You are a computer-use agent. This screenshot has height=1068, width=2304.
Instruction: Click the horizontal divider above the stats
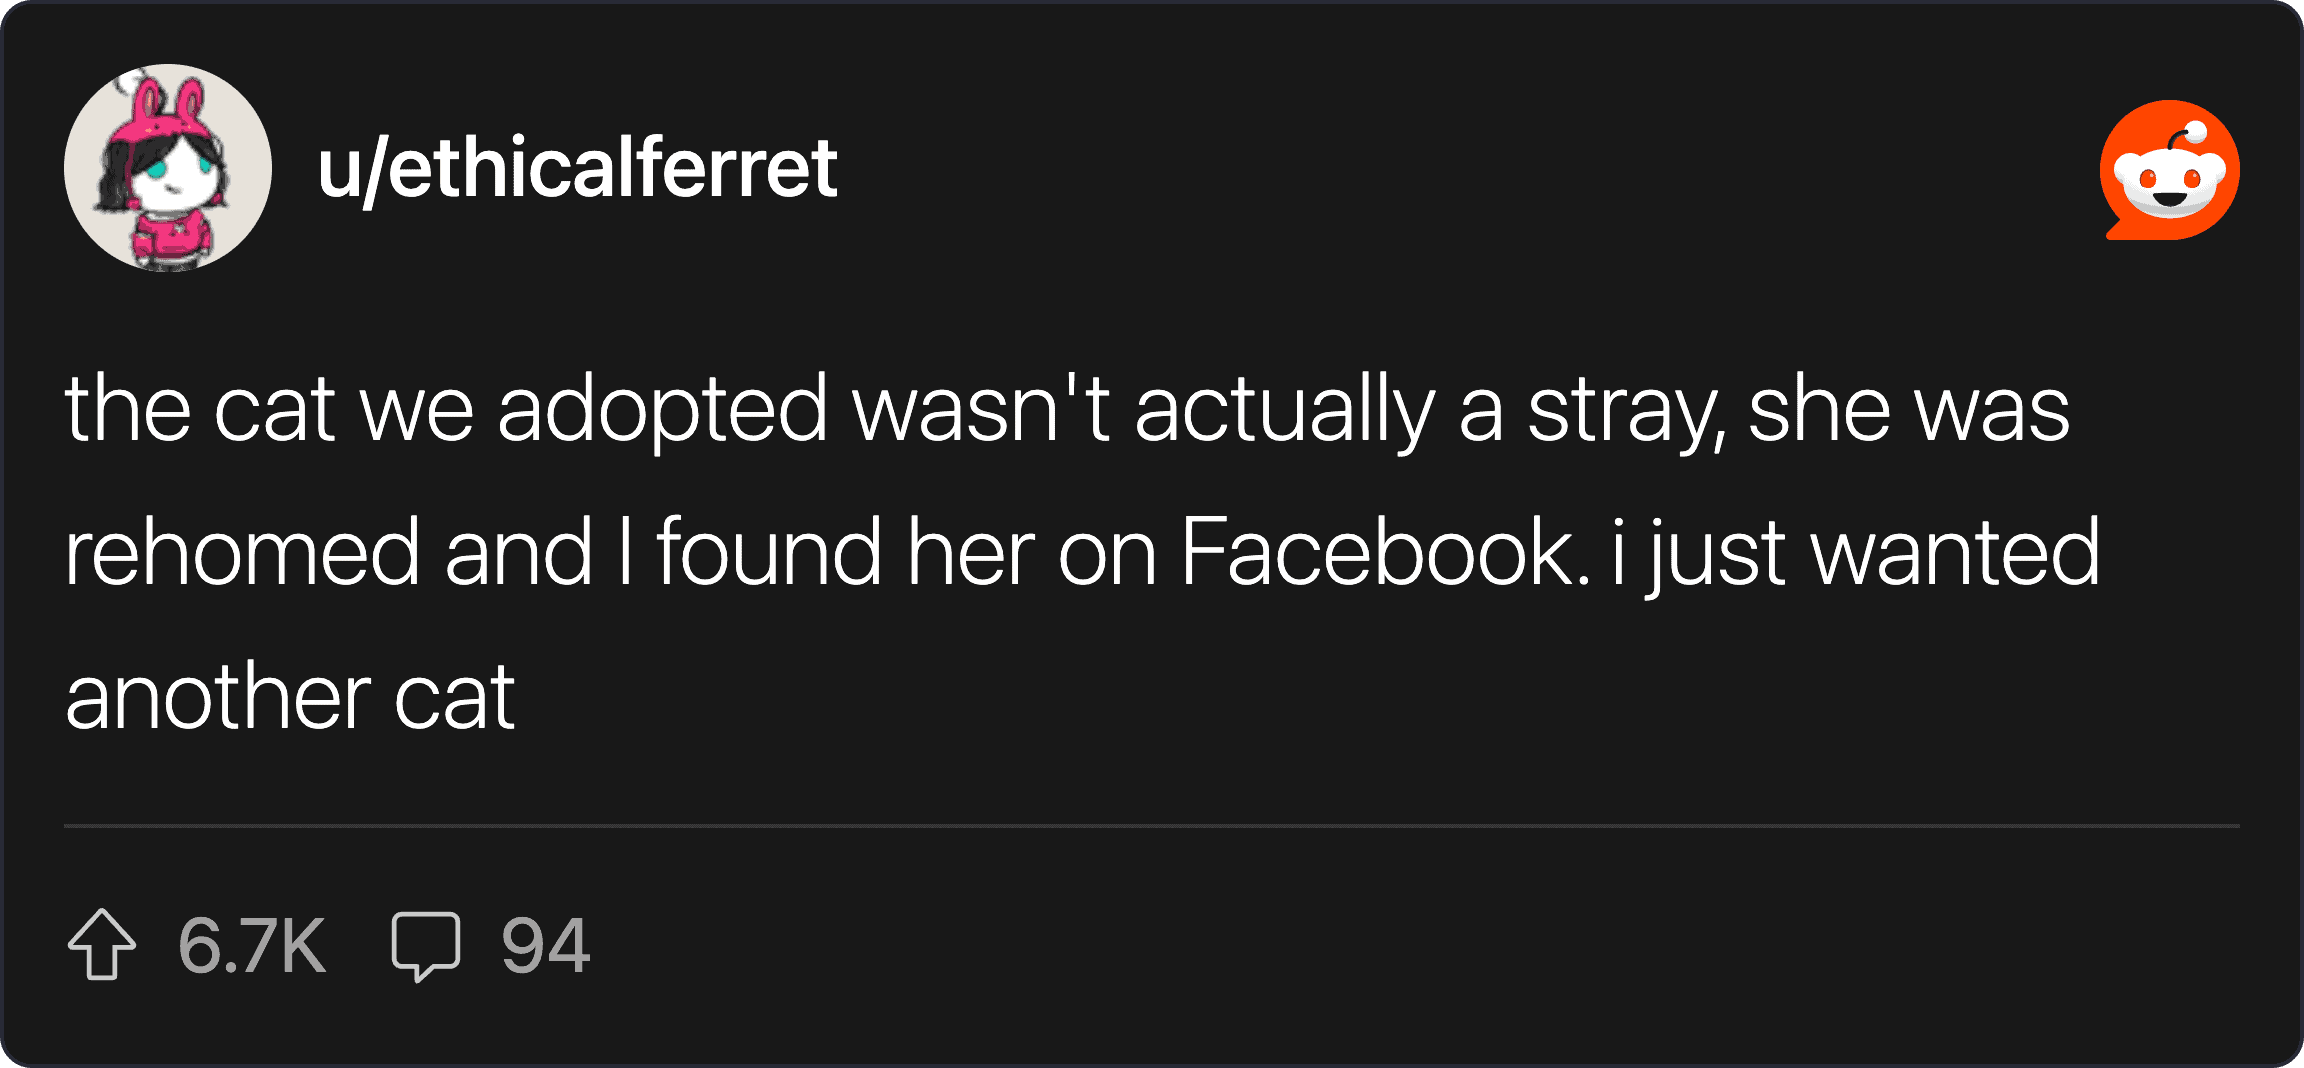[x=1152, y=826]
